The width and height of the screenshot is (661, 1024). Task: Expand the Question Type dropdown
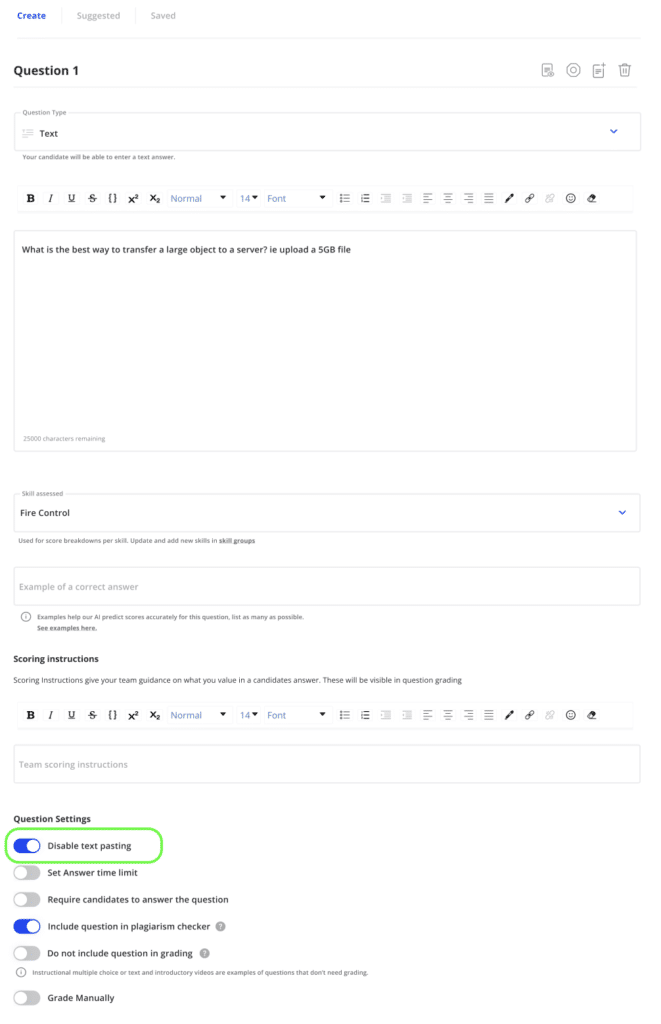coord(327,132)
